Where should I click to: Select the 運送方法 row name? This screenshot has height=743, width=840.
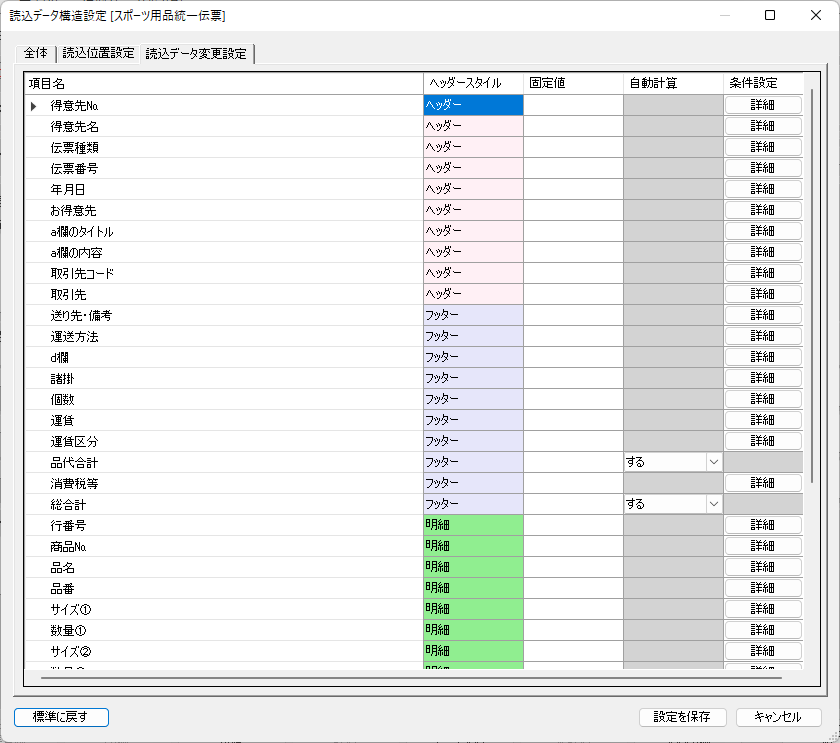click(x=74, y=337)
